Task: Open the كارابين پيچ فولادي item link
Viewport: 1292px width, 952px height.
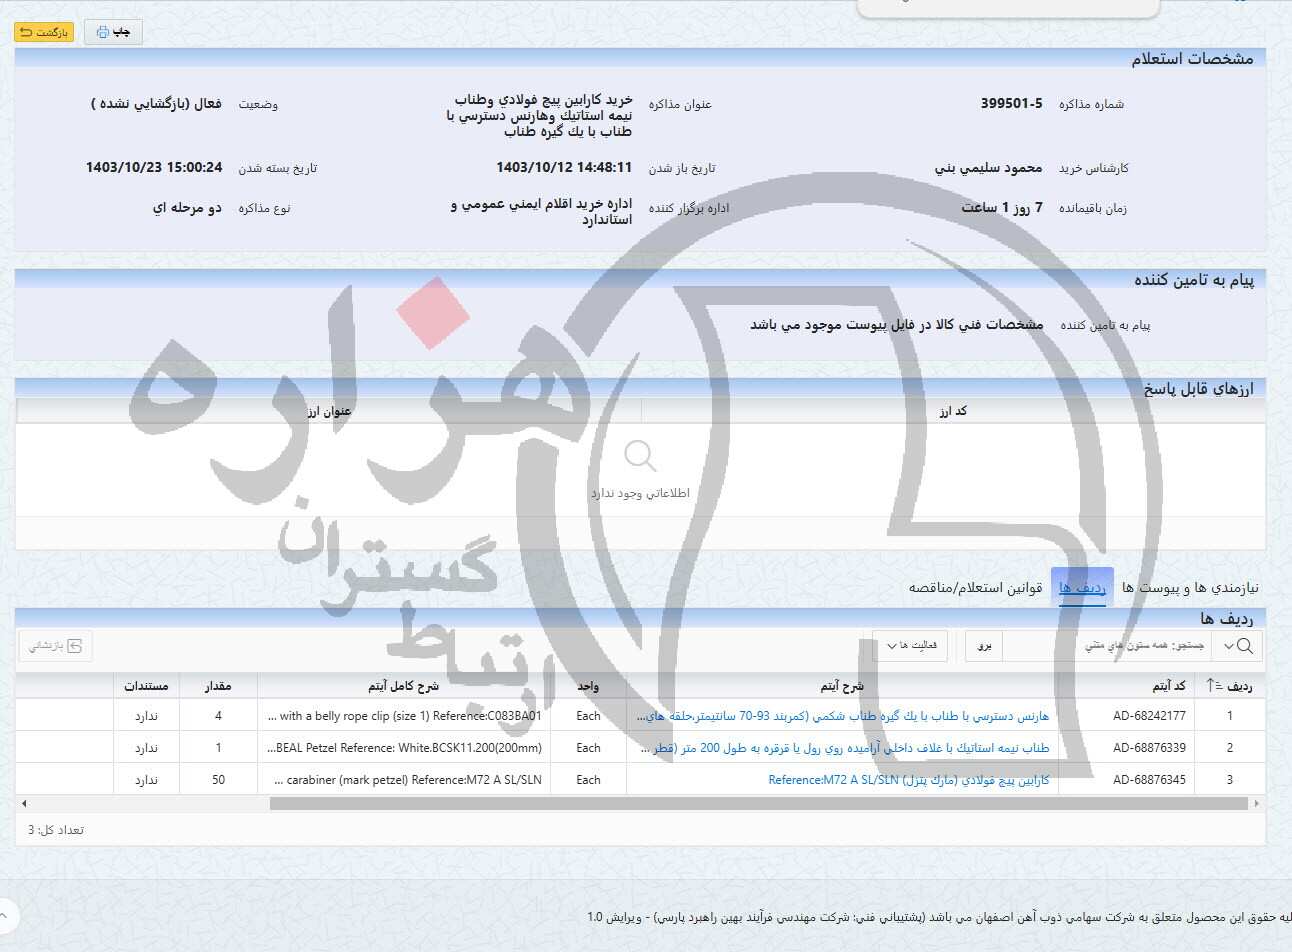Action: 908,780
